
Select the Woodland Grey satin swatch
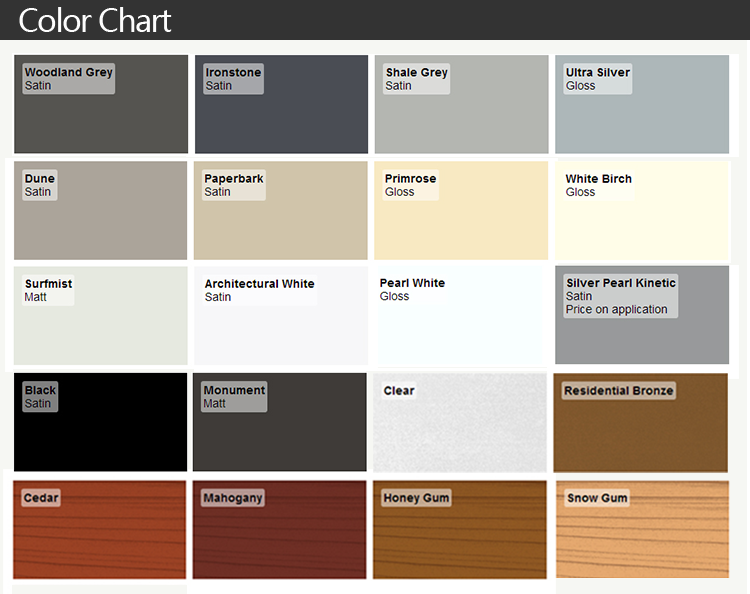[x=101, y=105]
